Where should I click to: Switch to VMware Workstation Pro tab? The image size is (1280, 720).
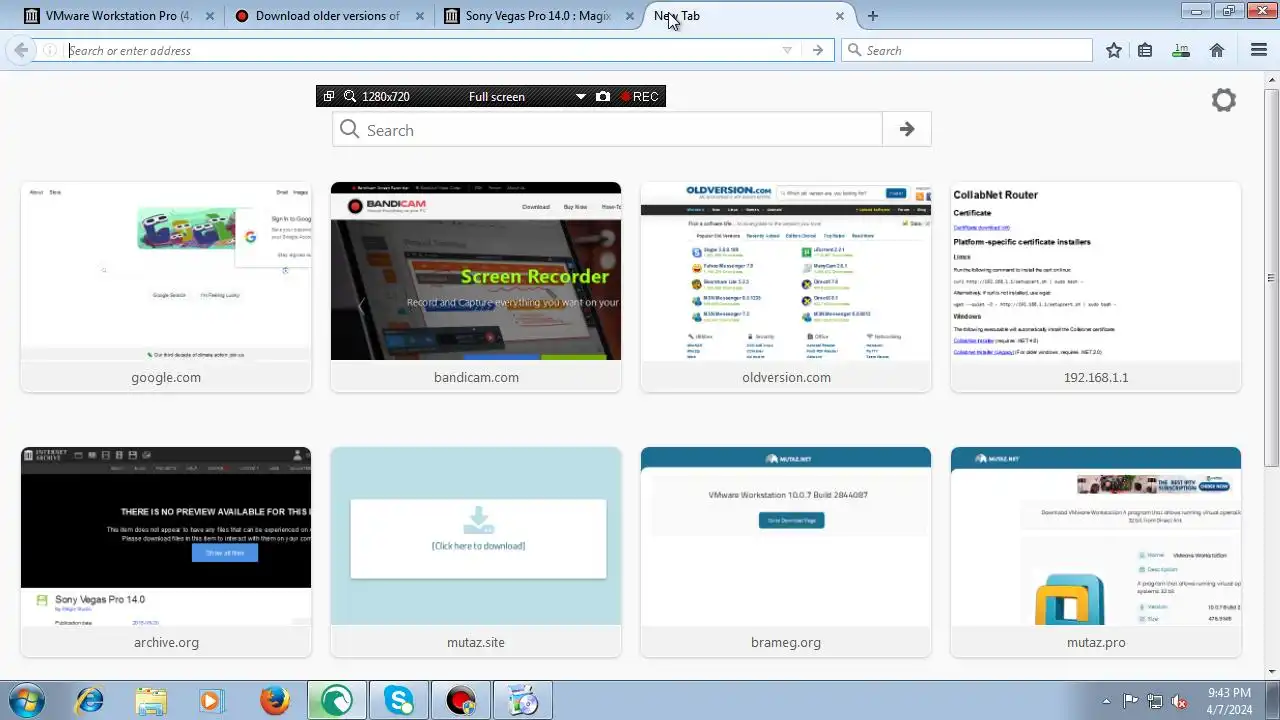[119, 16]
